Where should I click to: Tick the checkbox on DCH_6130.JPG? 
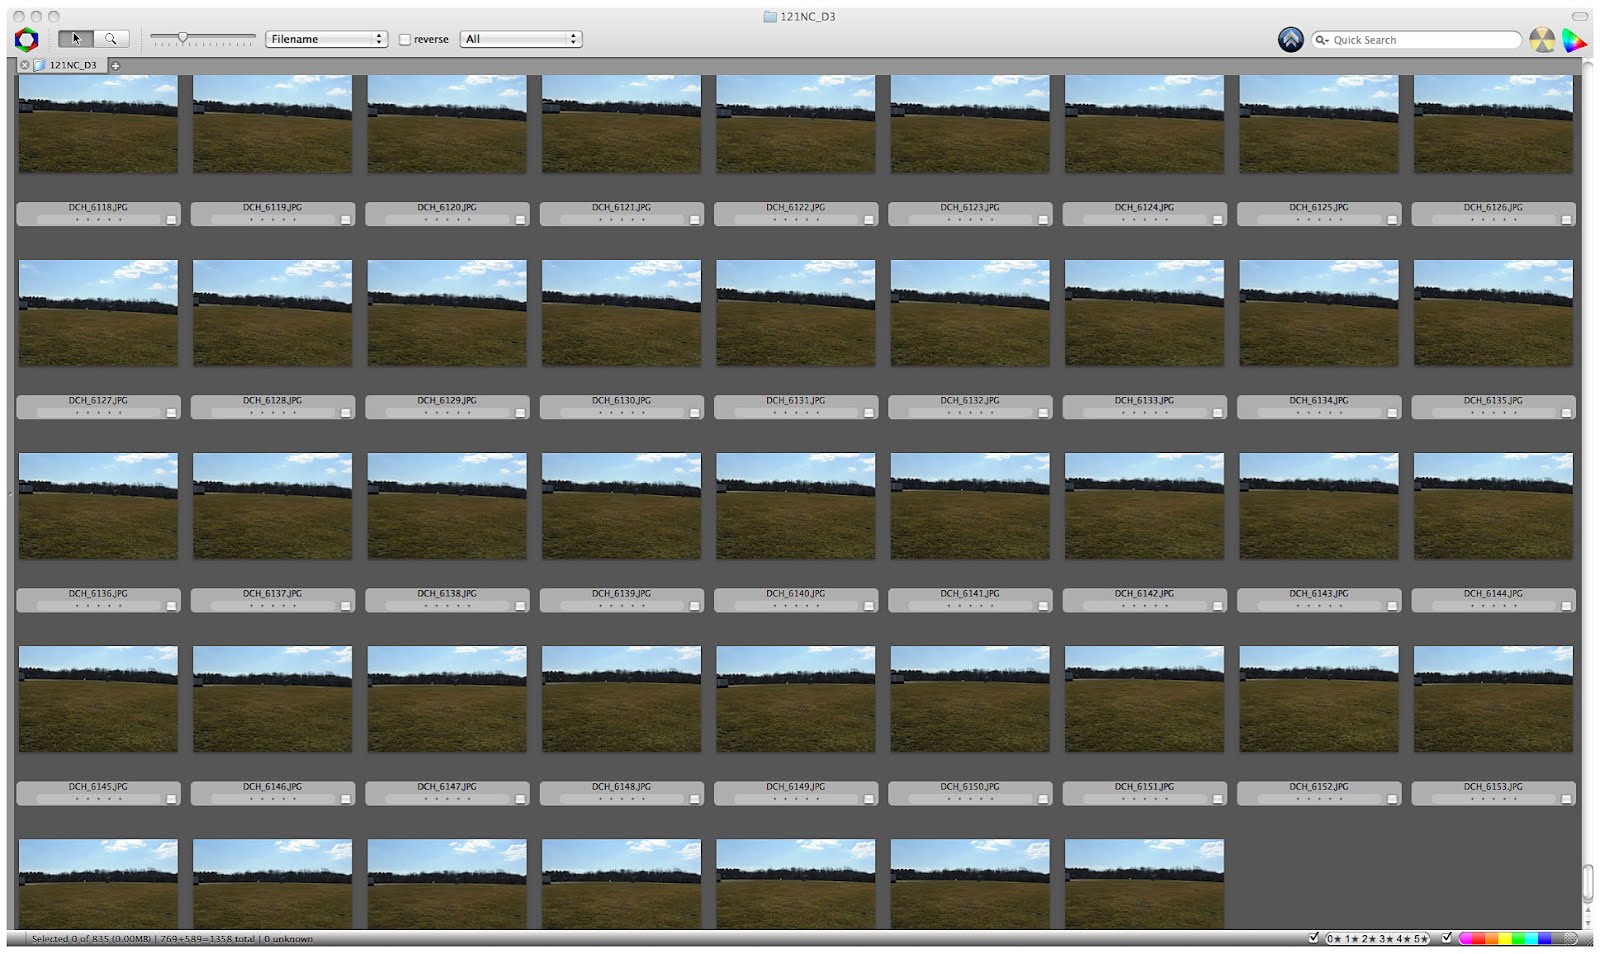tap(694, 412)
